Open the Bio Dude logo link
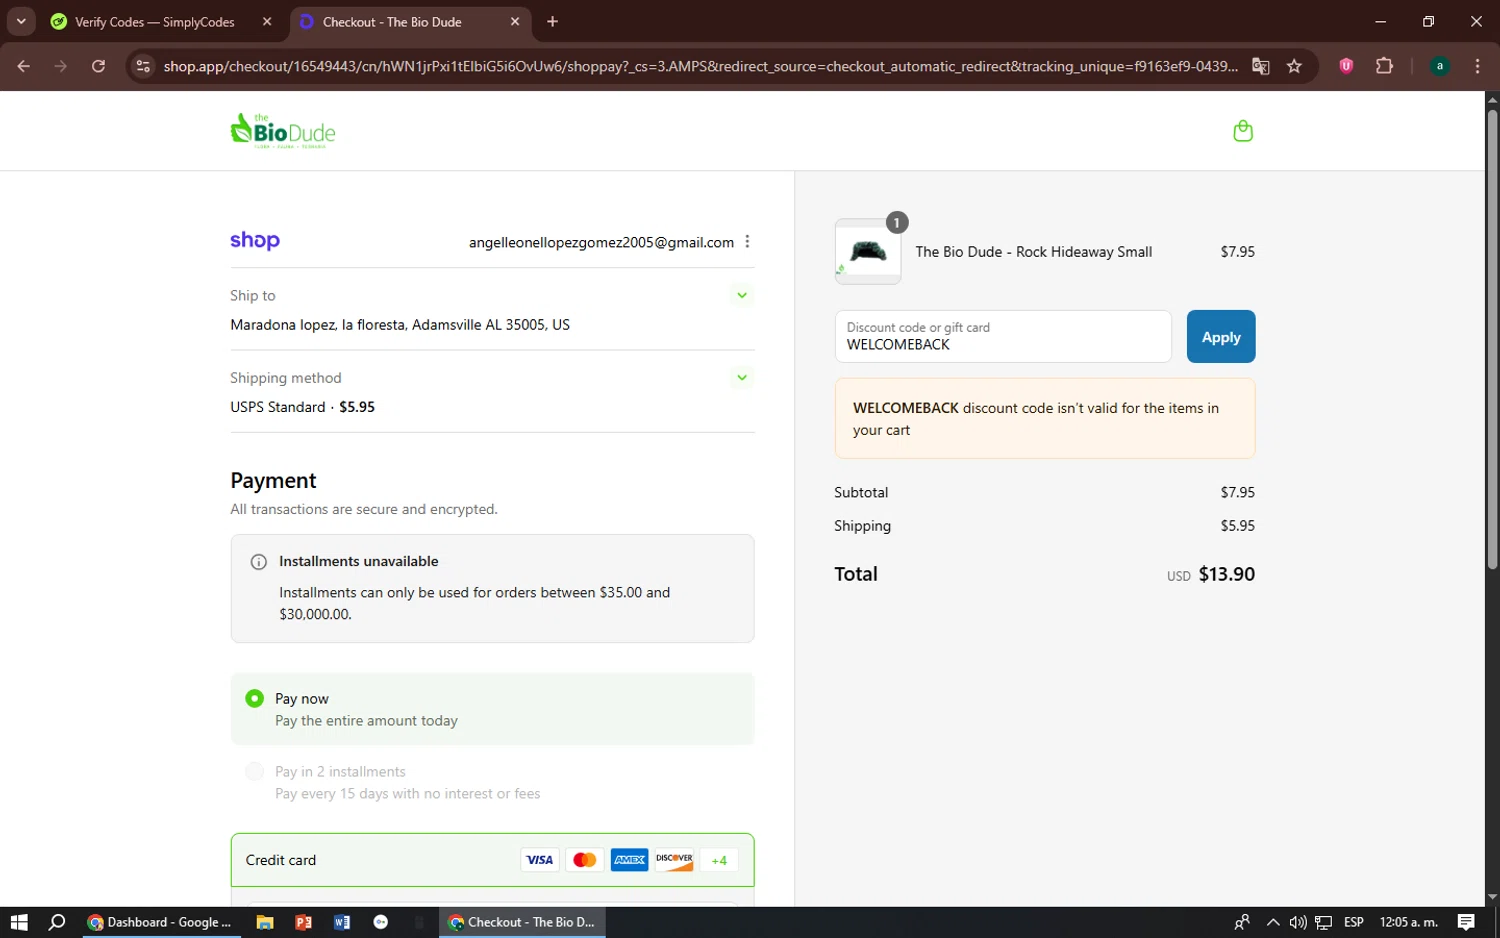The image size is (1500, 938). (x=283, y=131)
